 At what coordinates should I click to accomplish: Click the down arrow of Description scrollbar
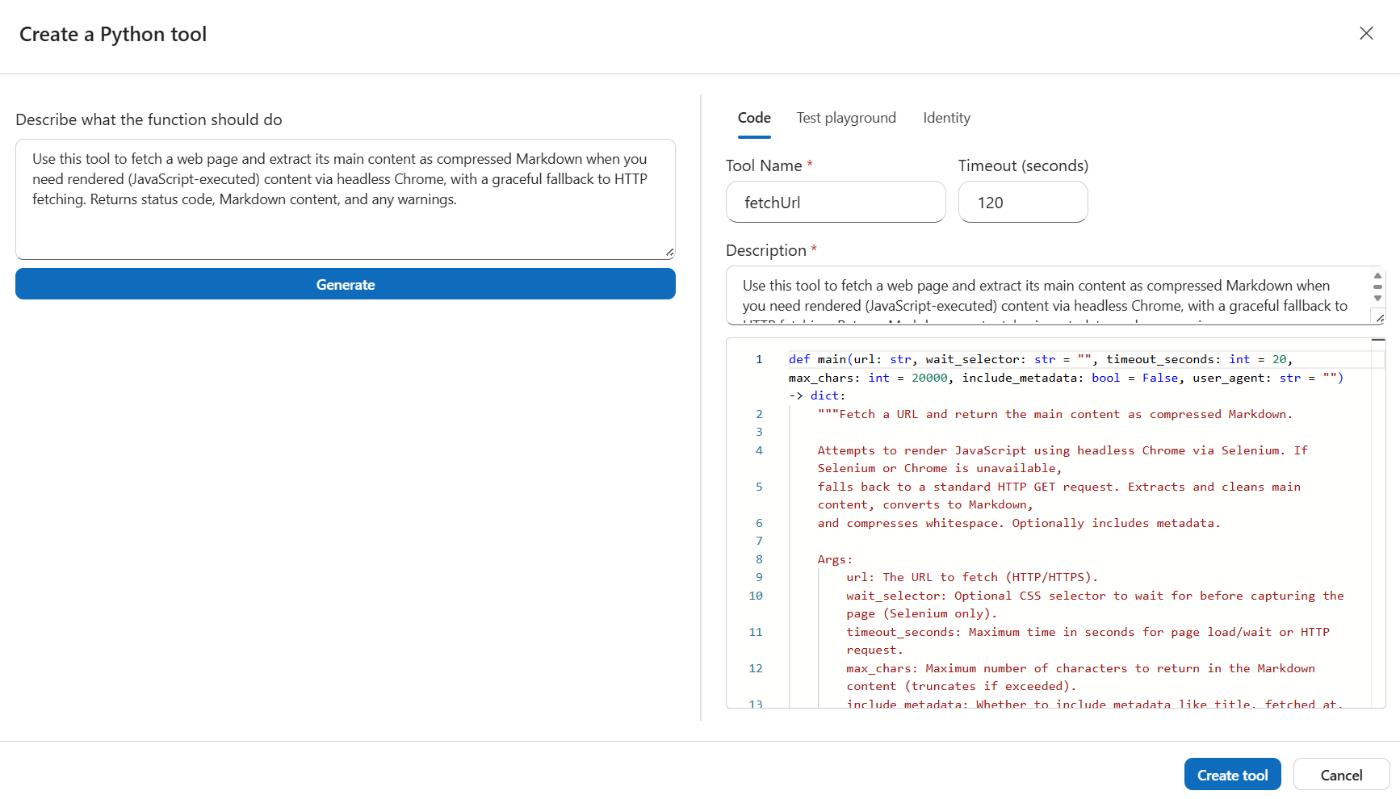coord(1378,297)
